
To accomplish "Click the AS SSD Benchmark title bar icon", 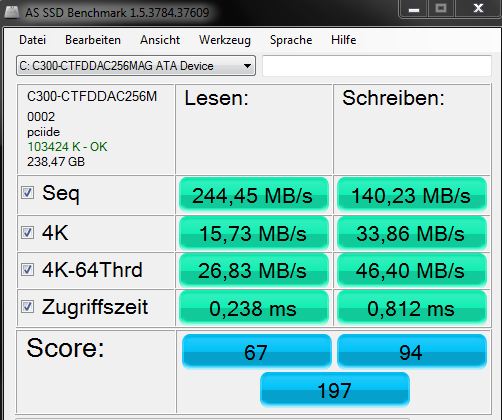I will 11,13.
